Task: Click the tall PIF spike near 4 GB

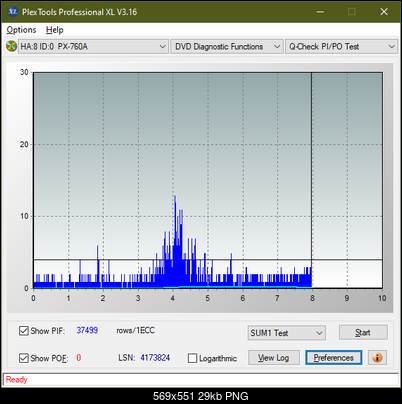Action: coord(175,242)
